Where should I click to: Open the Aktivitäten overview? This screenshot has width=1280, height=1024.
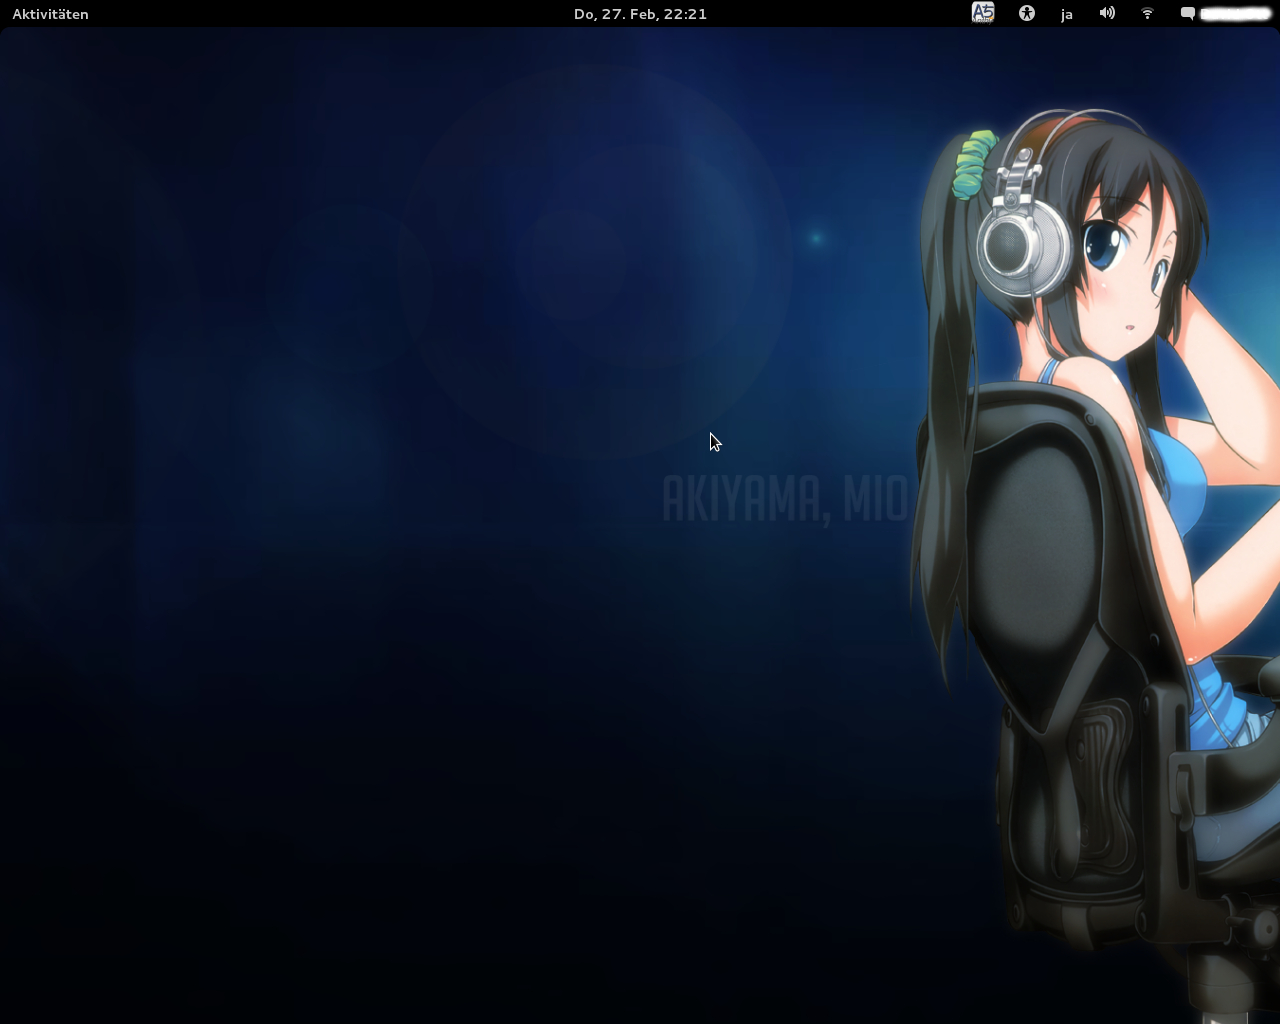50,14
